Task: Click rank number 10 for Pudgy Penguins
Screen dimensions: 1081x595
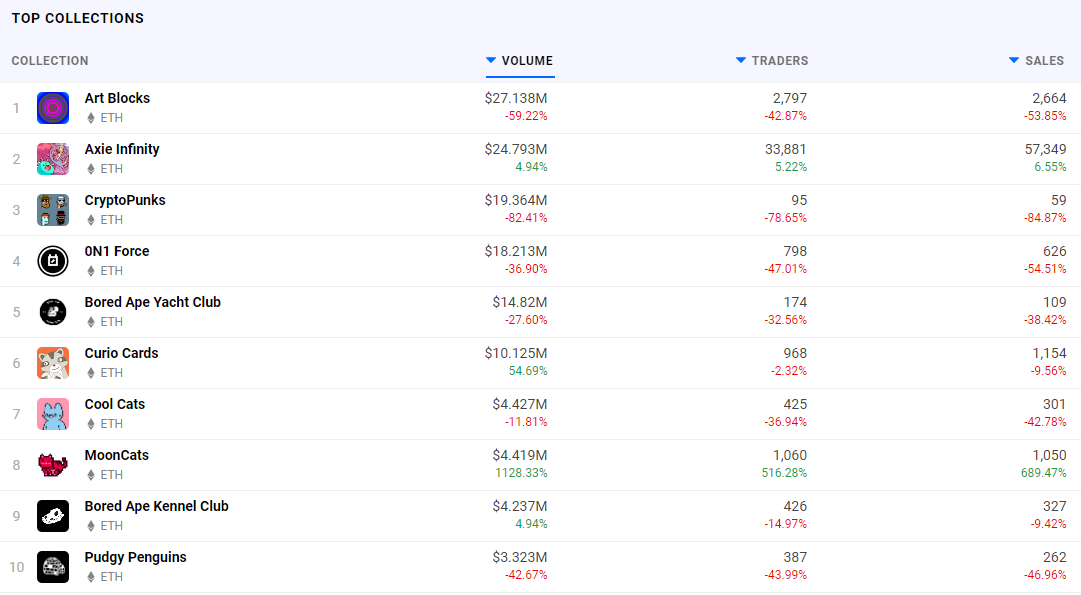Action: pos(17,567)
